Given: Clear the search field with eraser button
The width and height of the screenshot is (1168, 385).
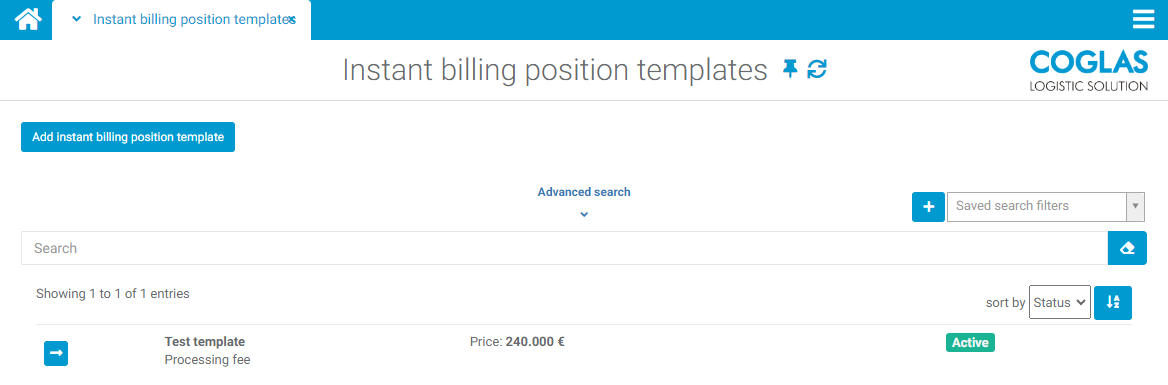Looking at the screenshot, I should pyautogui.click(x=1127, y=248).
